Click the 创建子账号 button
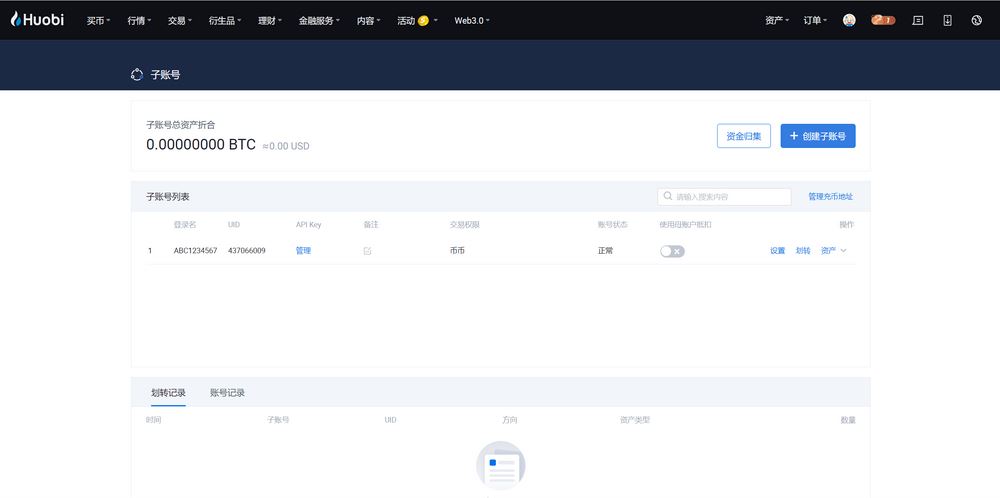 point(817,136)
